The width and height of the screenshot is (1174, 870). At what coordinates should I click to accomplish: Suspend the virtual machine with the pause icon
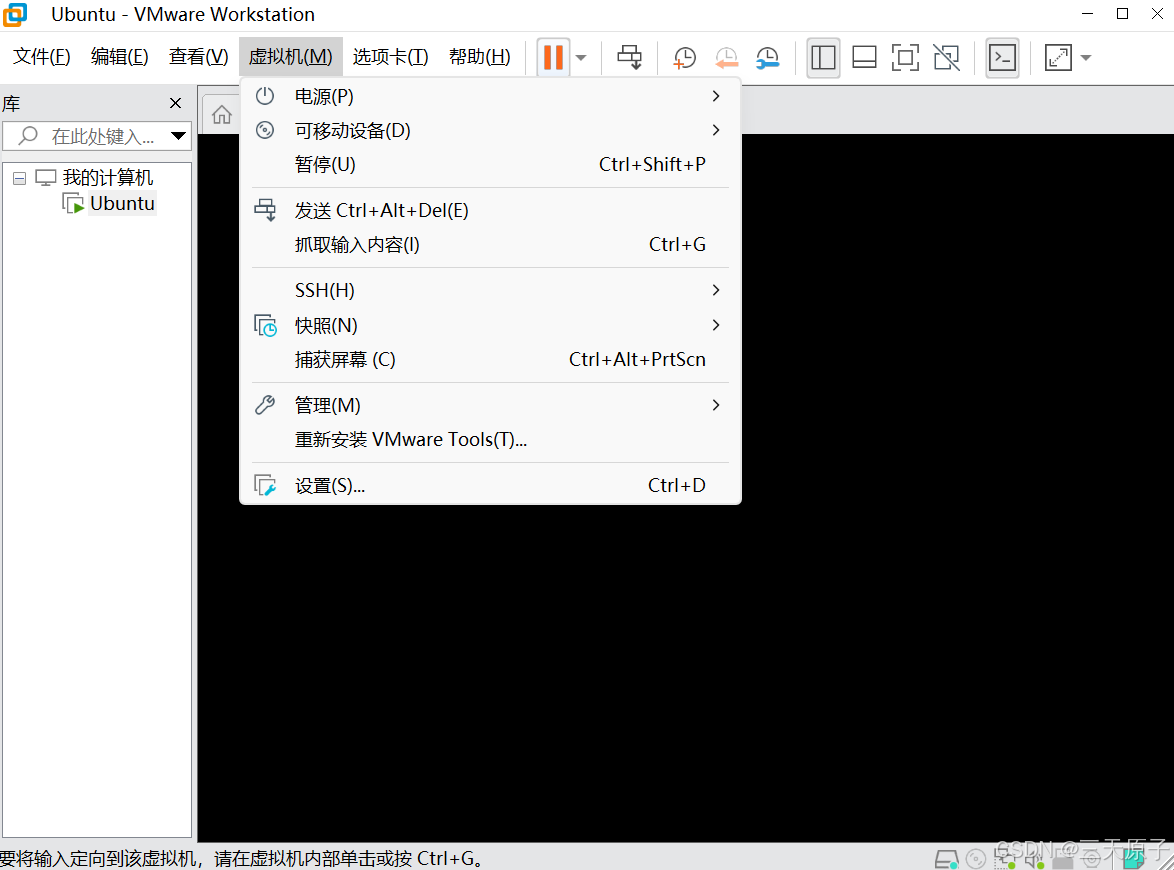point(553,57)
